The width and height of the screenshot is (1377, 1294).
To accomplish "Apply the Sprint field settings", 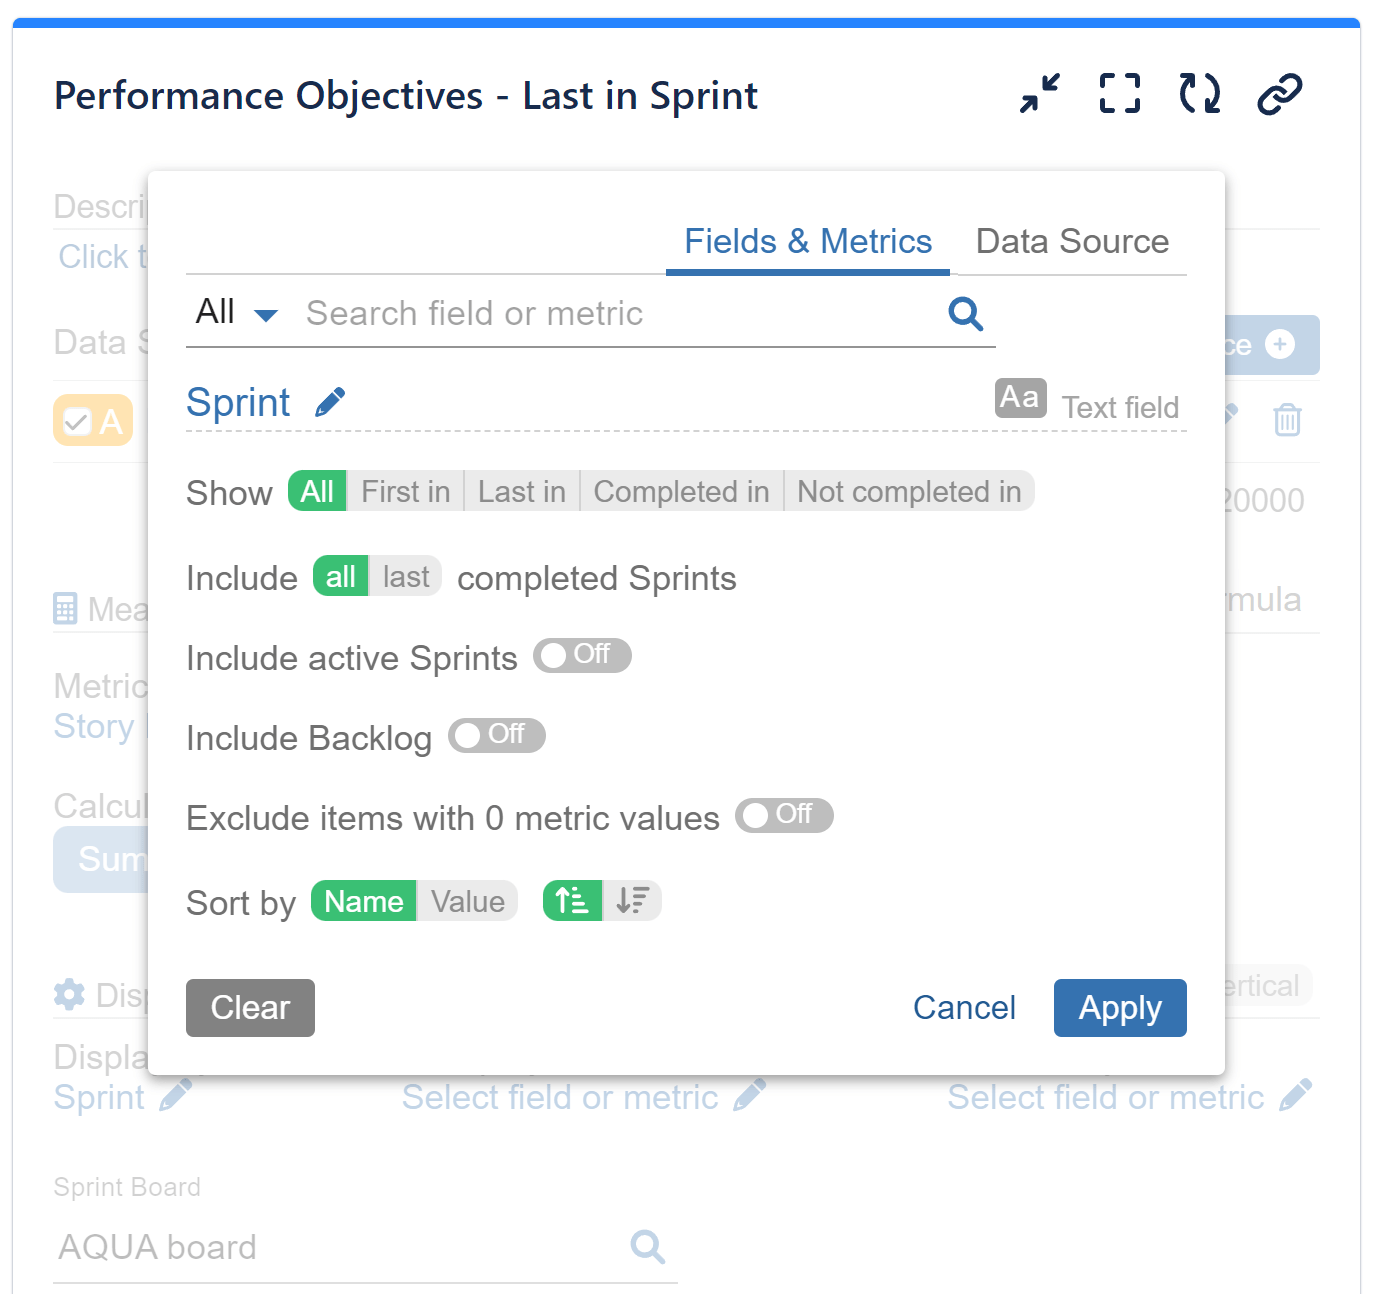I will coord(1119,1008).
